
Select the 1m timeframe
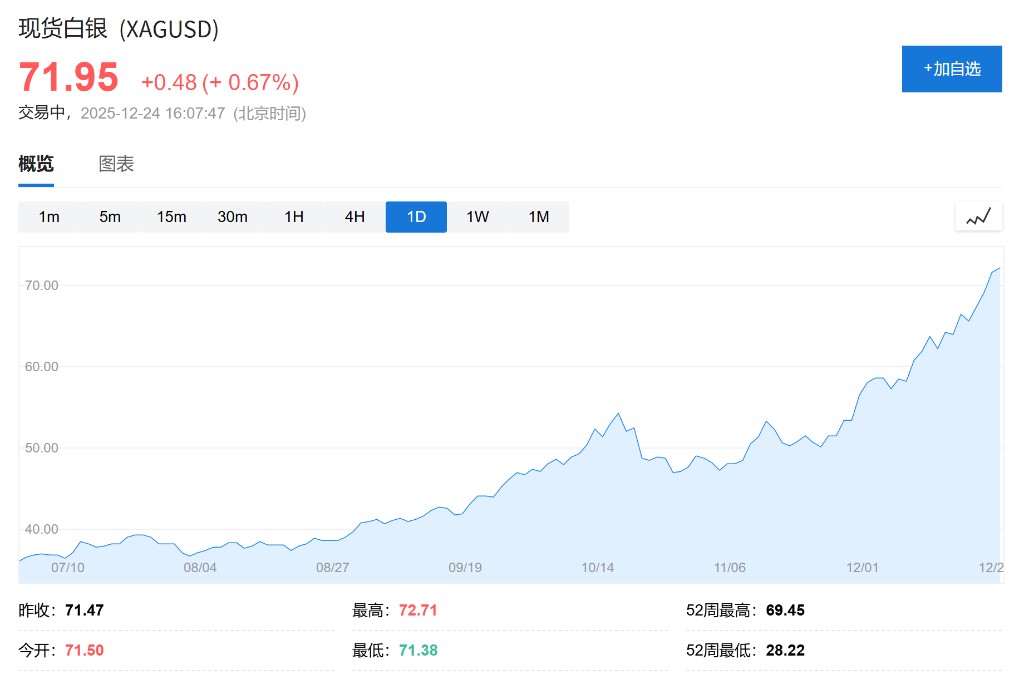coord(49,217)
